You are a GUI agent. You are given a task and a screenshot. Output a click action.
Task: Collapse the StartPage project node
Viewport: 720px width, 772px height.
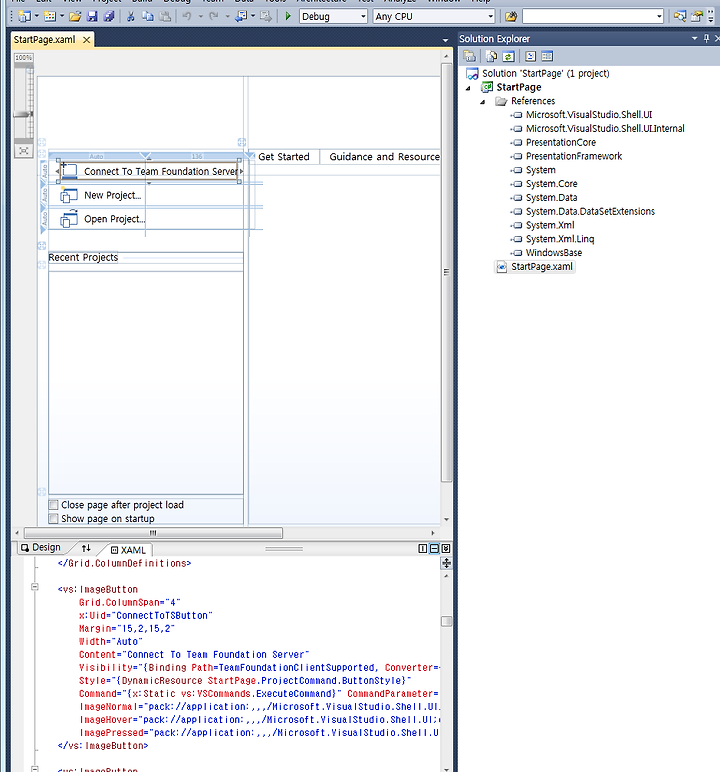[468, 88]
